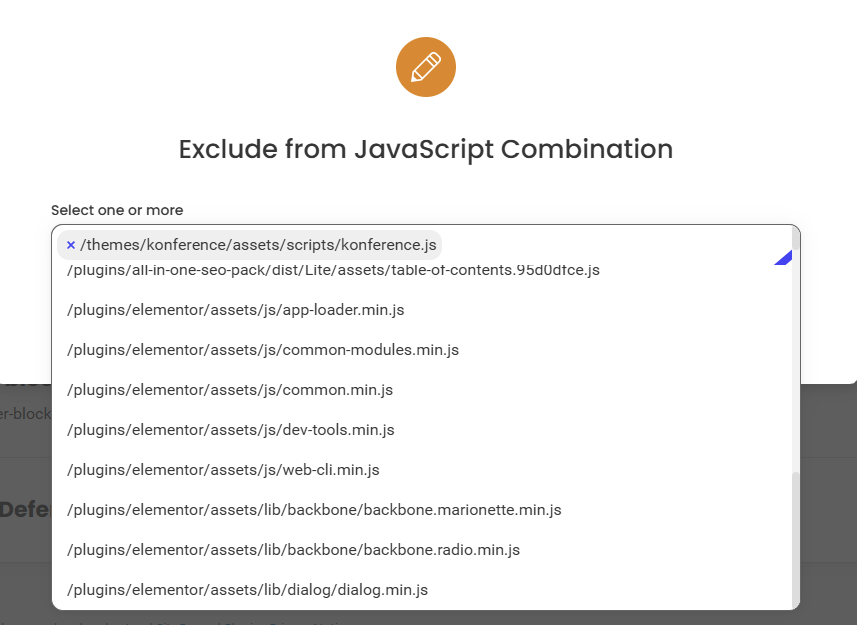857x625 pixels.
Task: Click the "Select one or more" label
Action: [117, 210]
